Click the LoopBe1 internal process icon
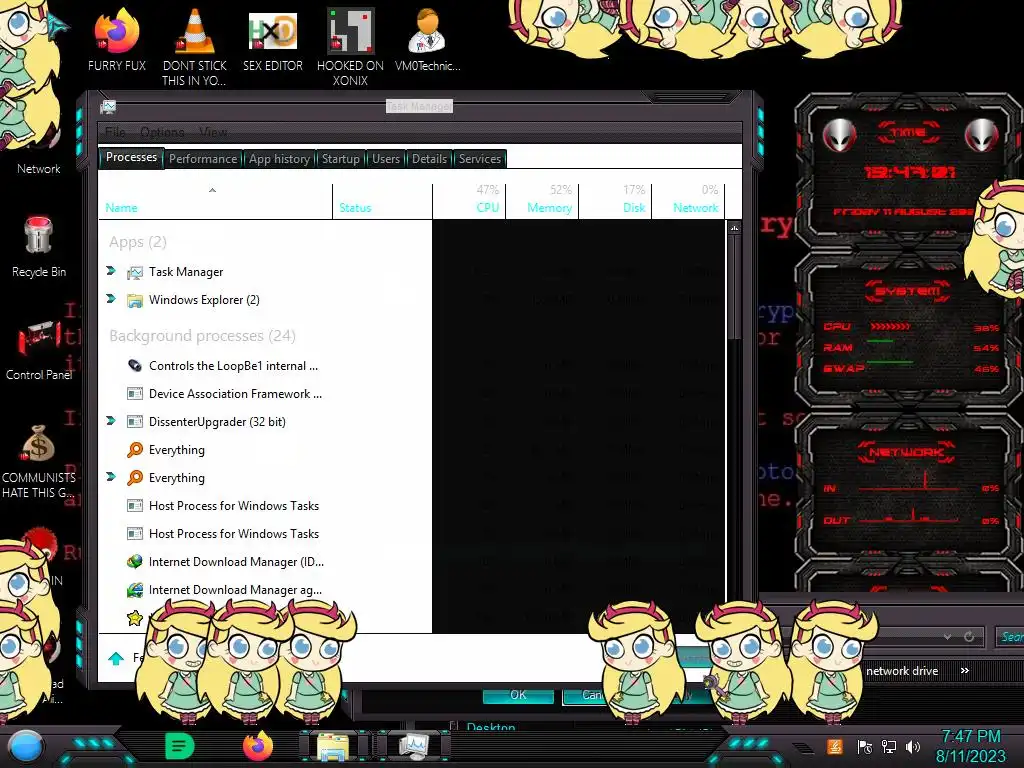This screenshot has height=768, width=1024. [135, 366]
